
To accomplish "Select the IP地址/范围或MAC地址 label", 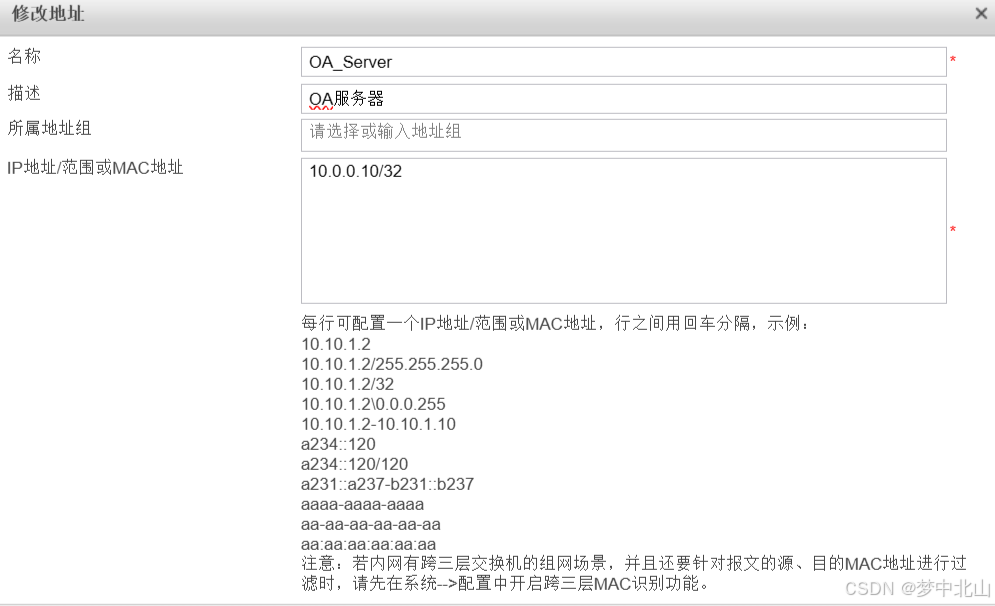I will (95, 168).
